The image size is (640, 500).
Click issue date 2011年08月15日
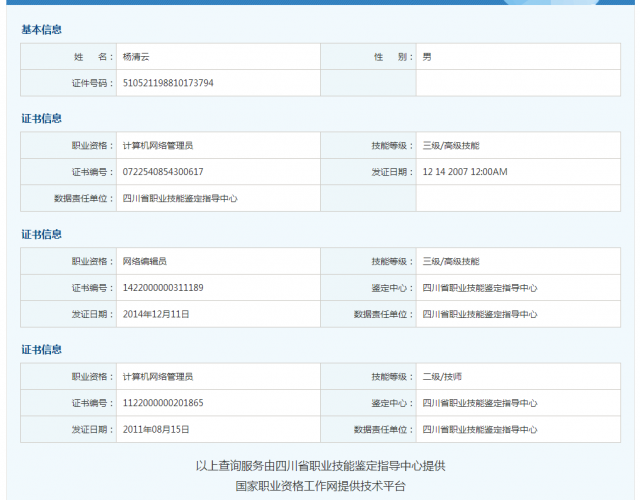(x=156, y=429)
